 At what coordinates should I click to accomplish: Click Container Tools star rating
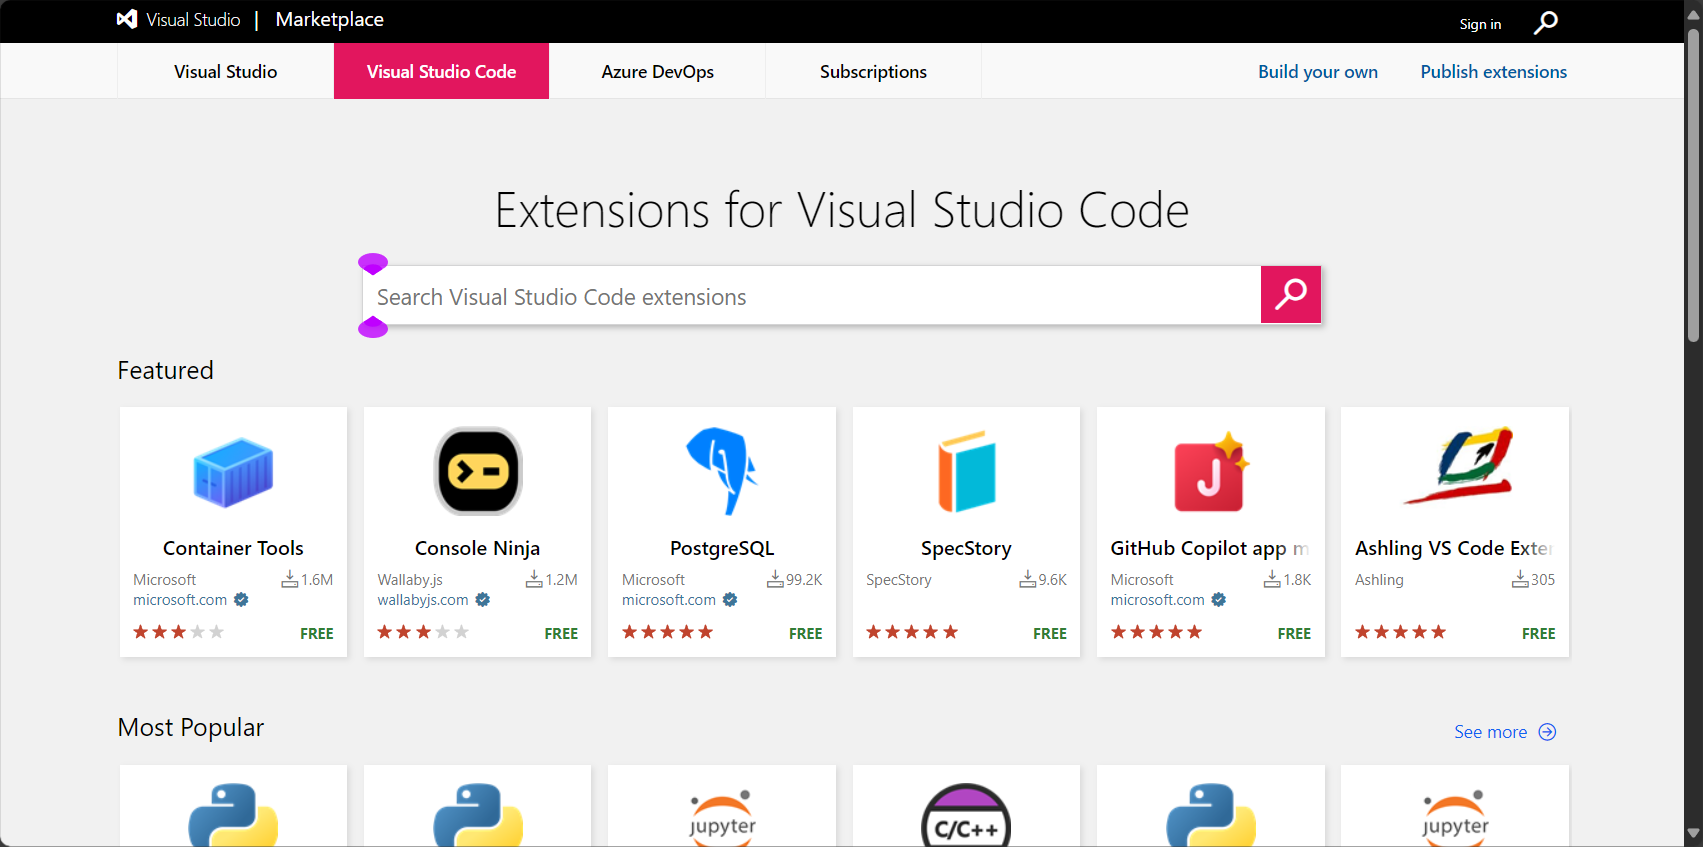pos(178,632)
